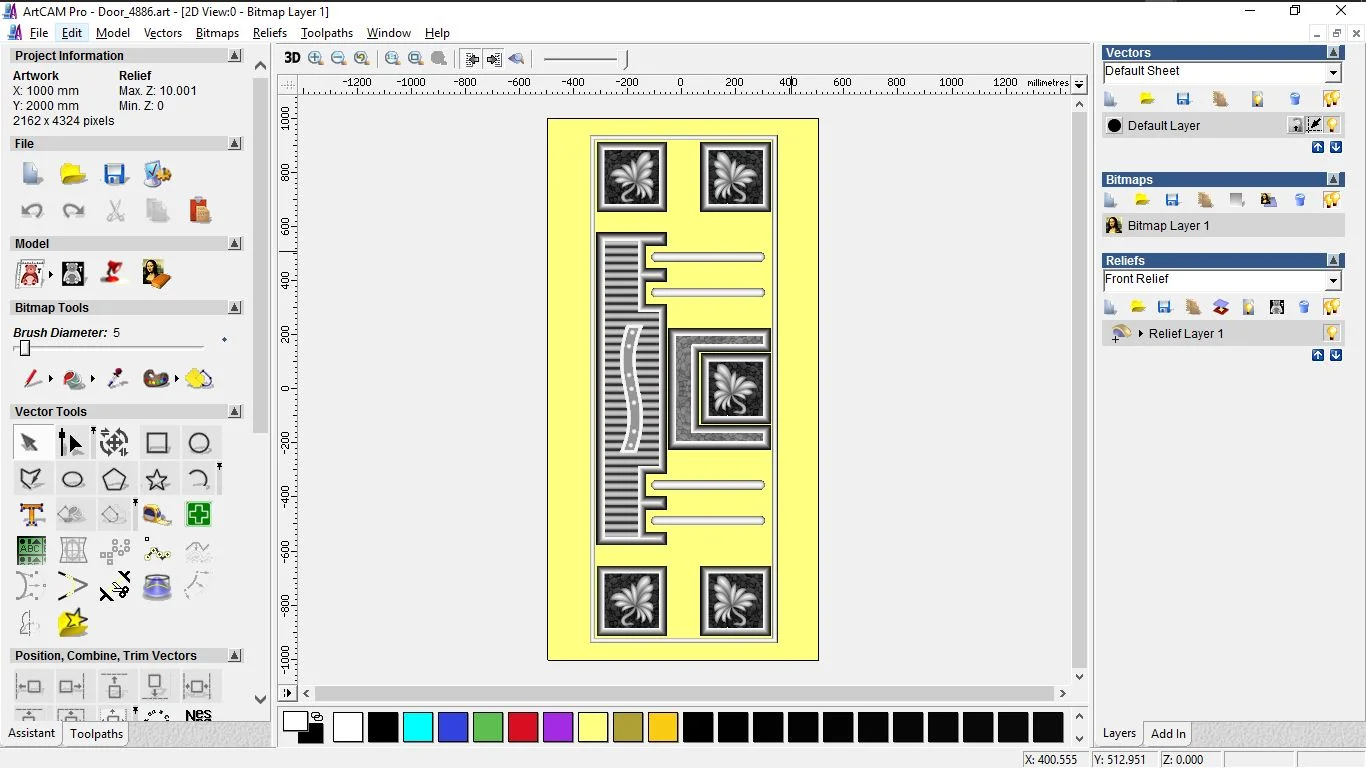Choose the Create Rectangle vector tool
The width and height of the screenshot is (1366, 768).
(157, 442)
